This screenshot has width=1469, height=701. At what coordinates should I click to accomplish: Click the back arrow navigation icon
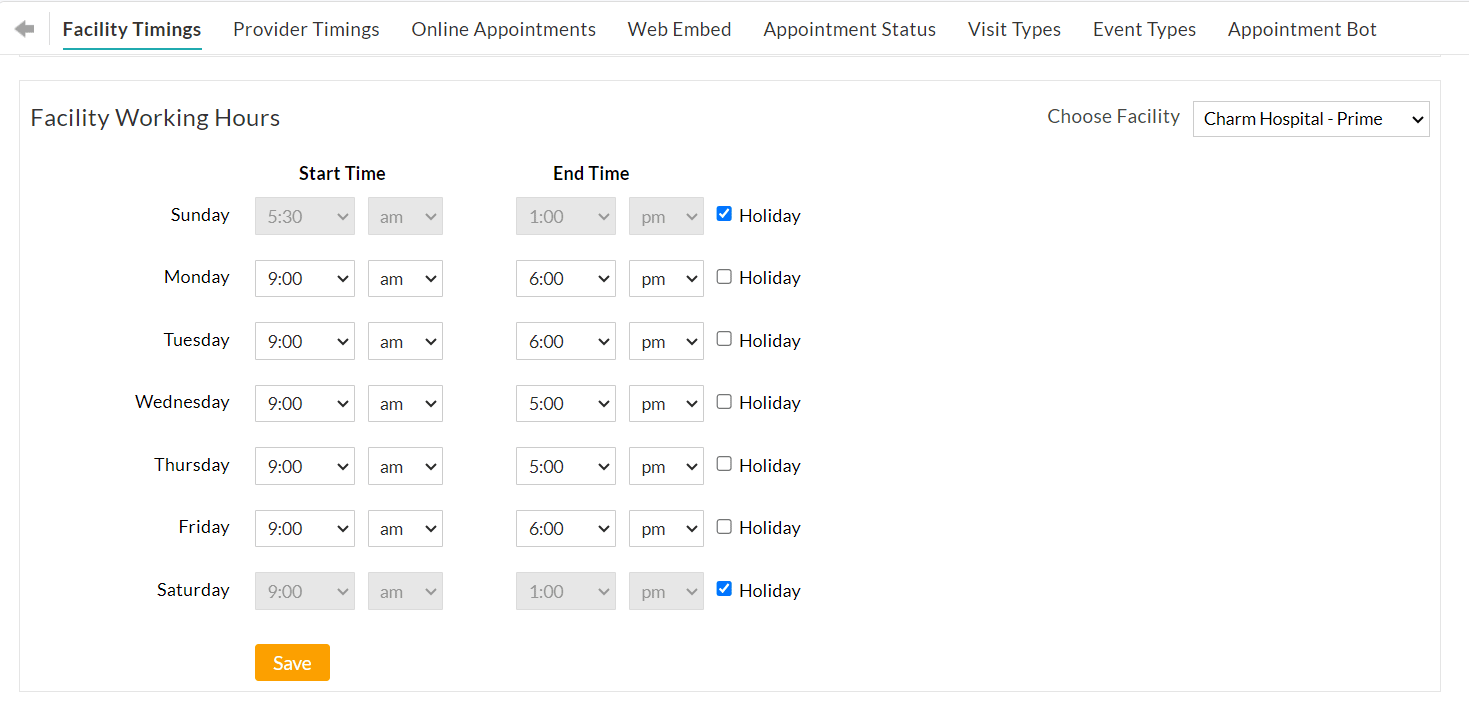point(22,27)
